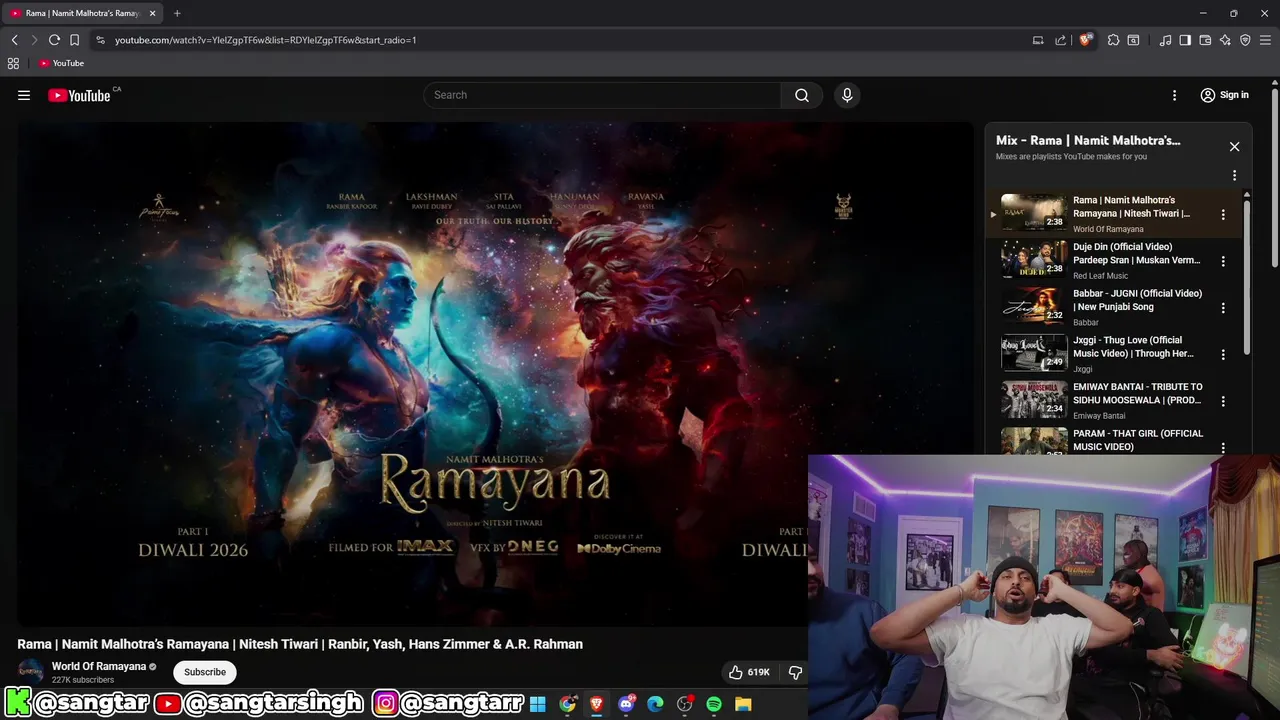
Task: Open more actions for Rama Ramayana playlist item
Action: point(1222,214)
